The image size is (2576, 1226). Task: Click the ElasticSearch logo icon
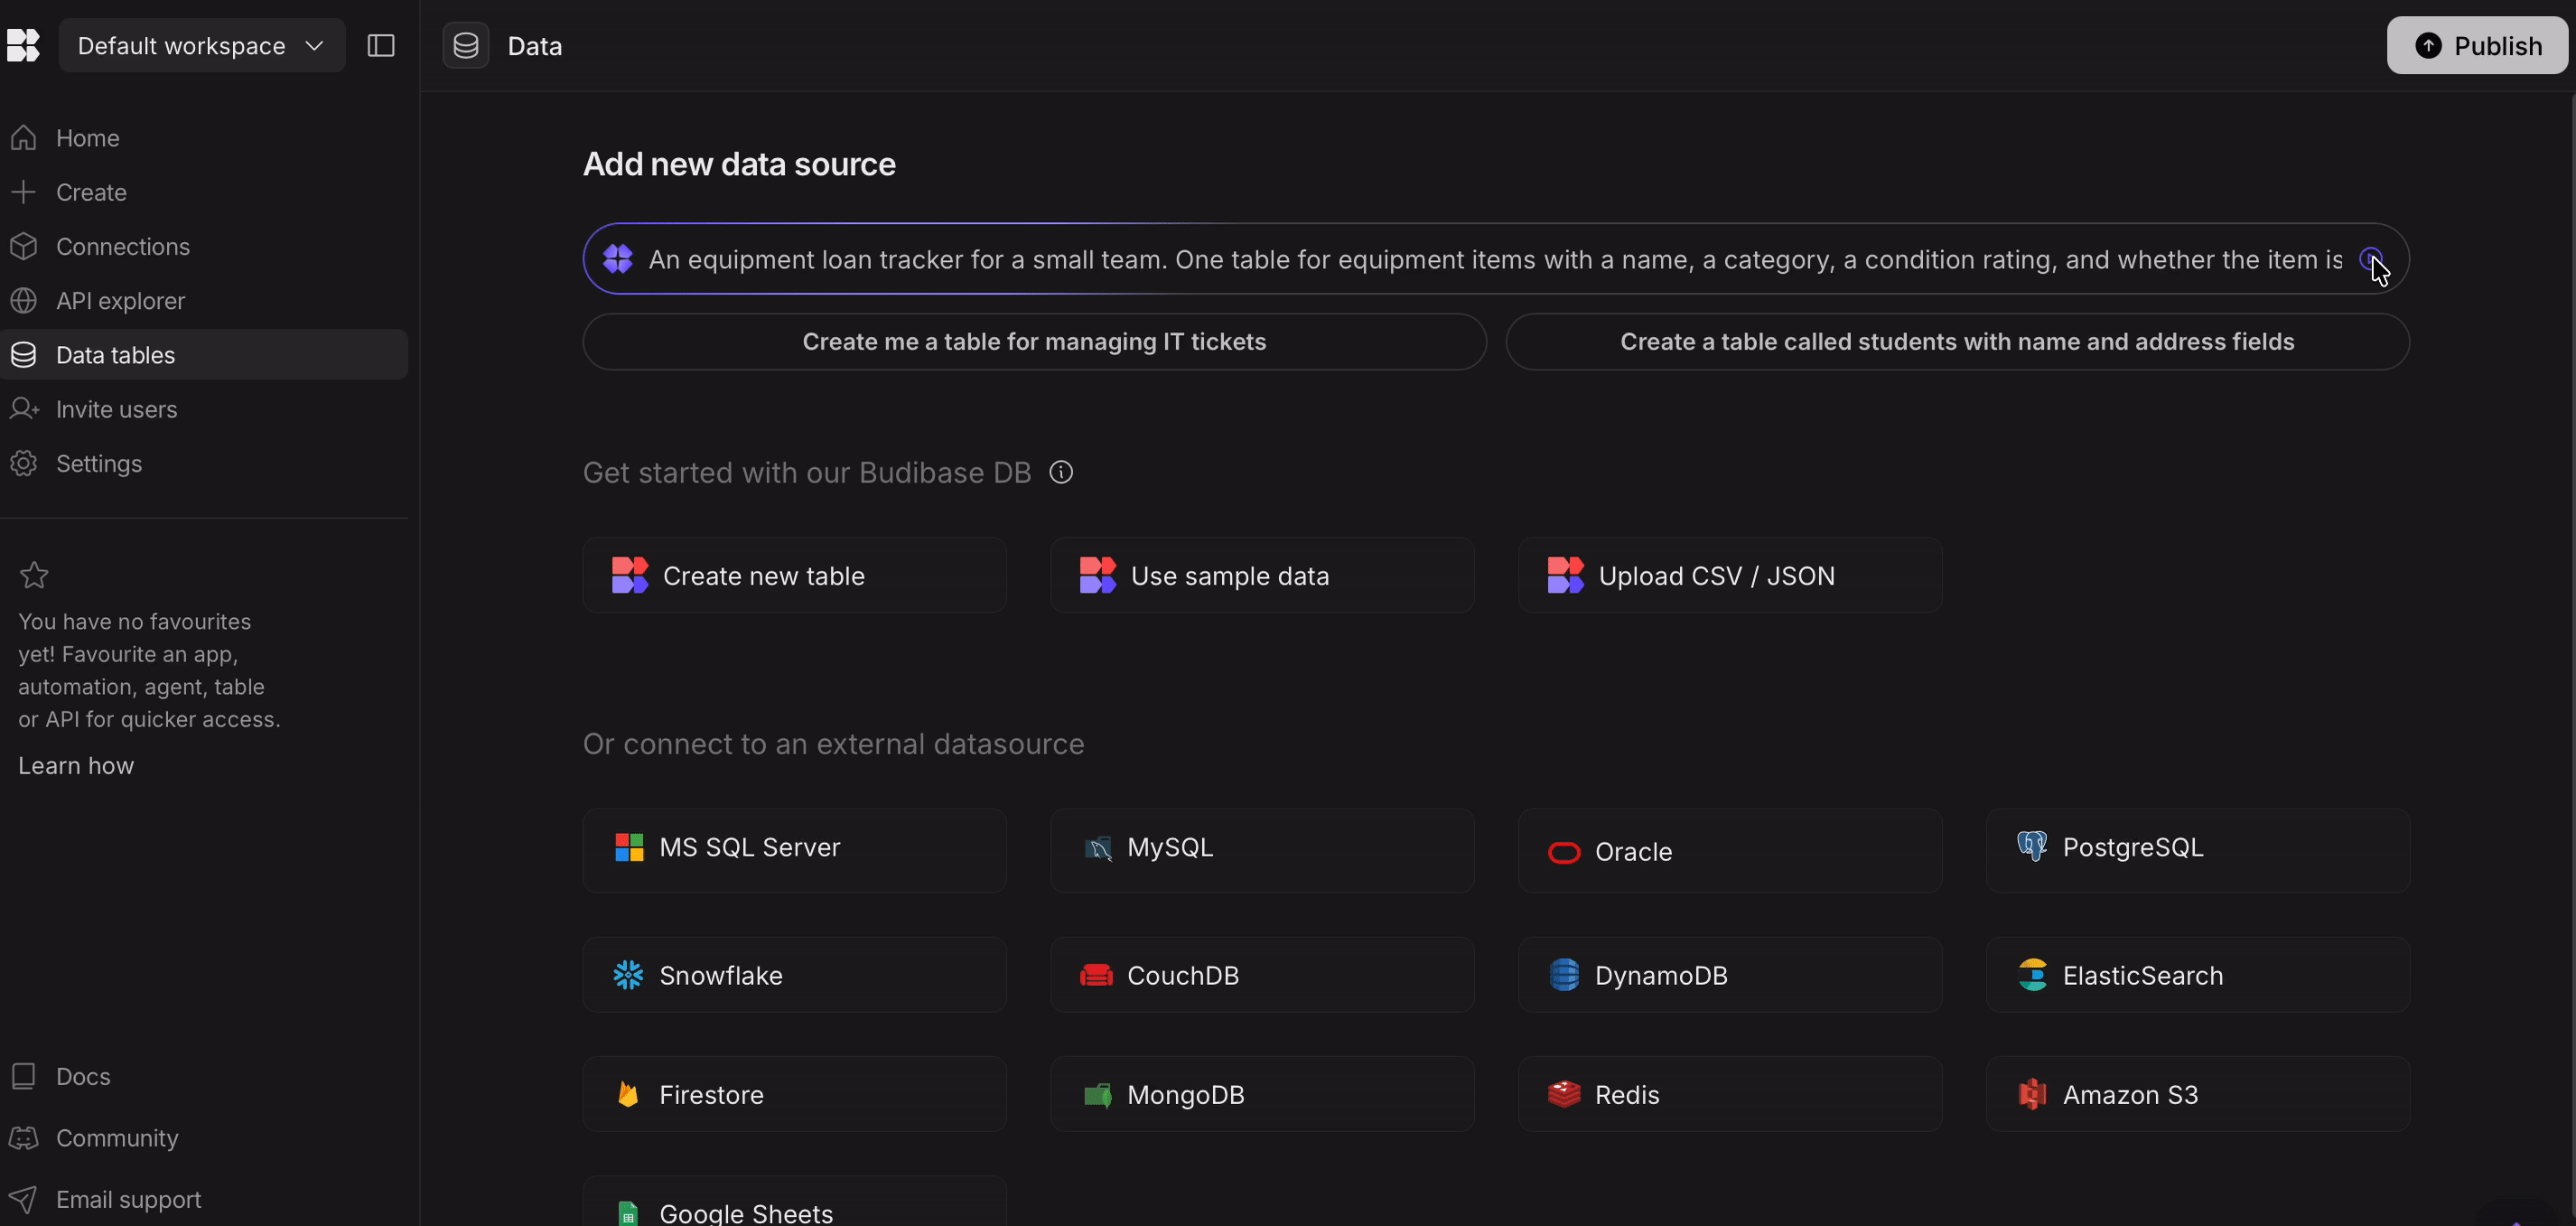[2033, 975]
